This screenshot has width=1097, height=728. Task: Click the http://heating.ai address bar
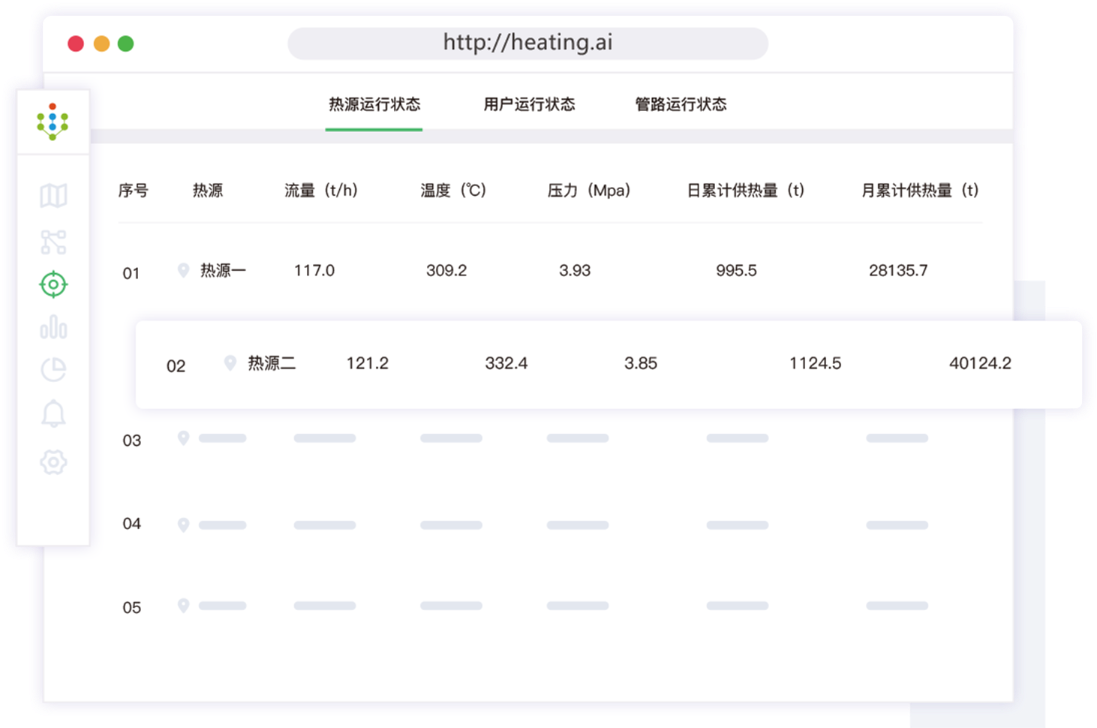coord(527,43)
